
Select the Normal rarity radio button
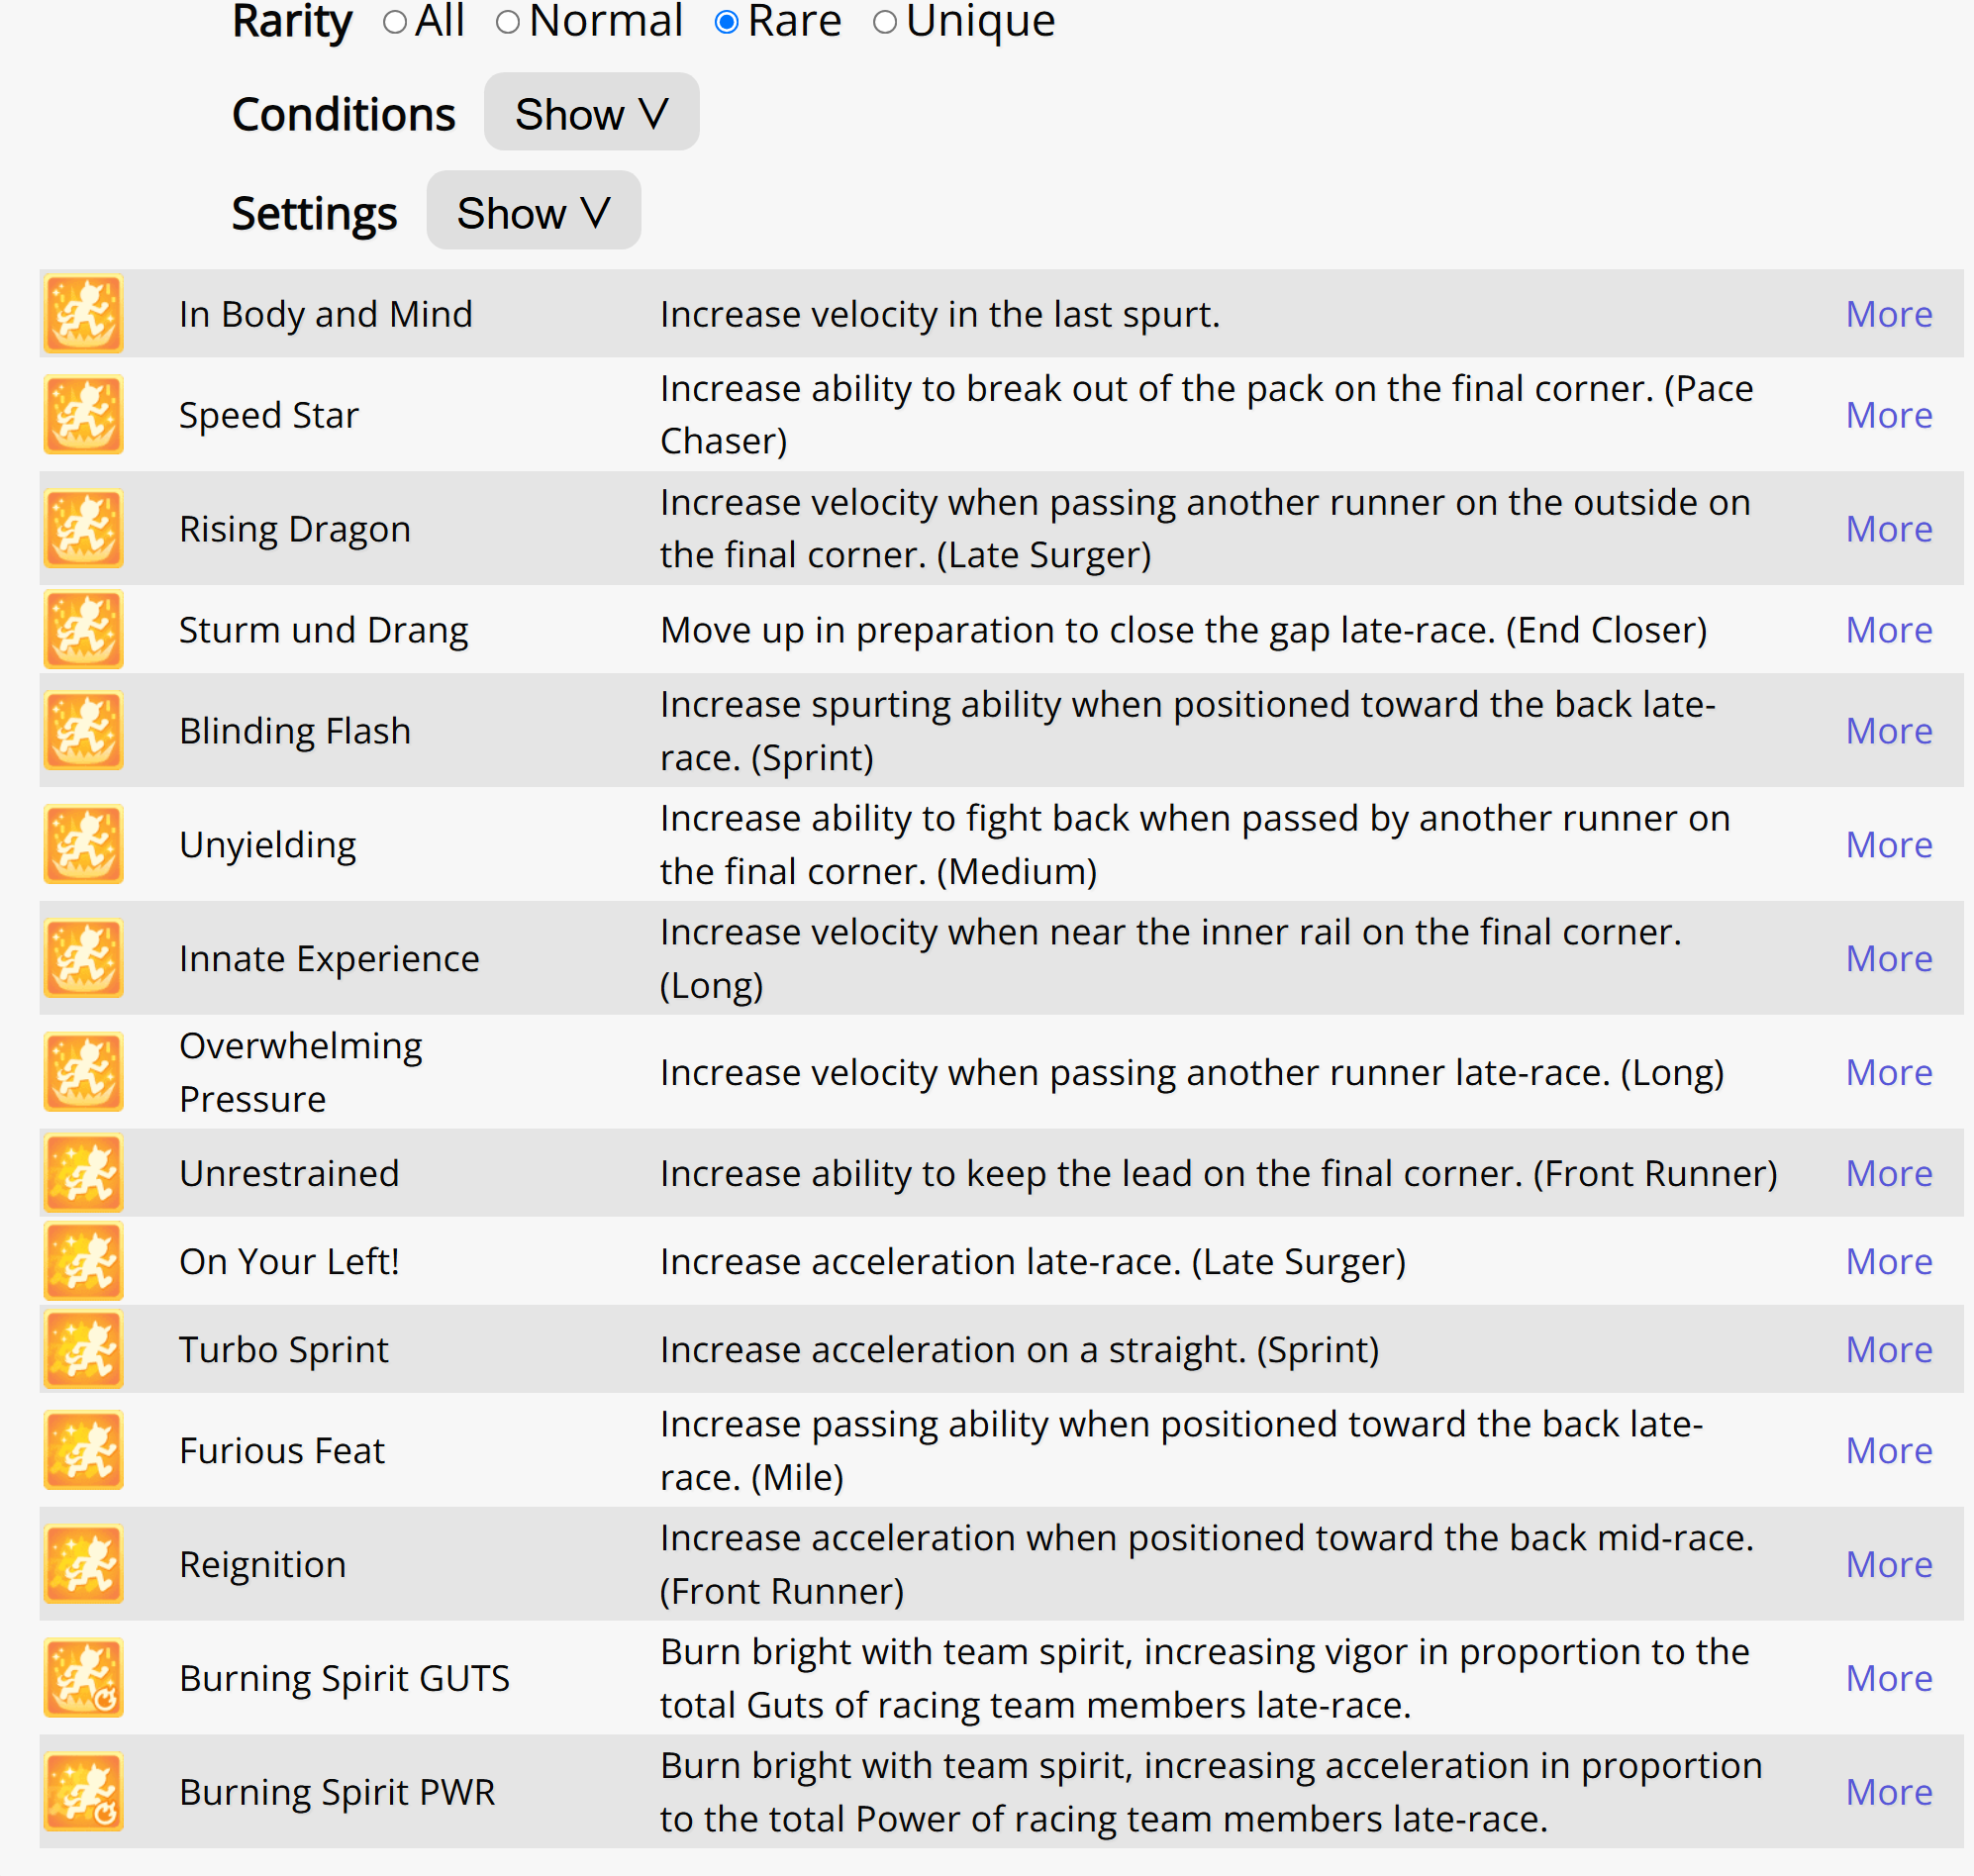tap(508, 22)
